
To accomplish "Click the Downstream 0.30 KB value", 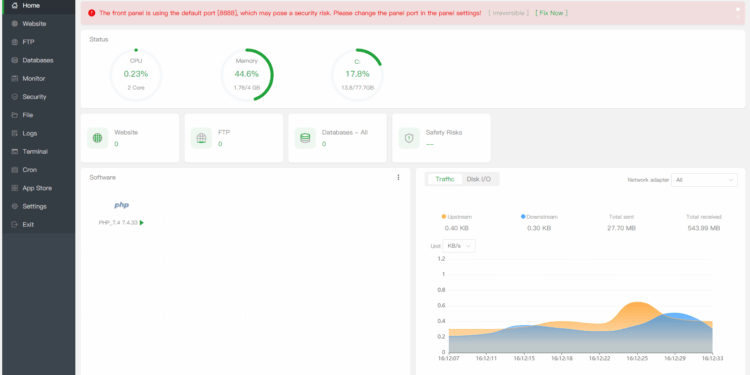I will click(x=539, y=228).
